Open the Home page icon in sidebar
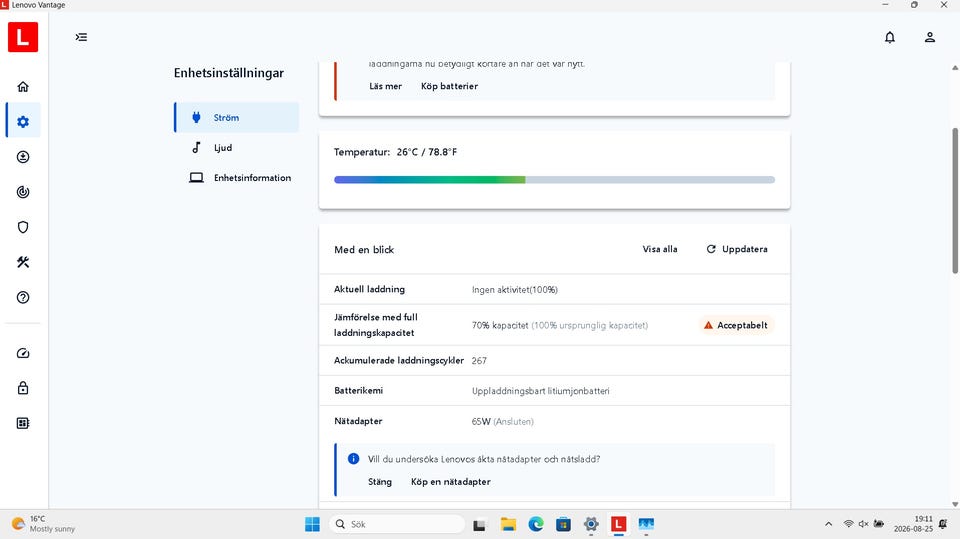This screenshot has height=539, width=960. click(23, 86)
